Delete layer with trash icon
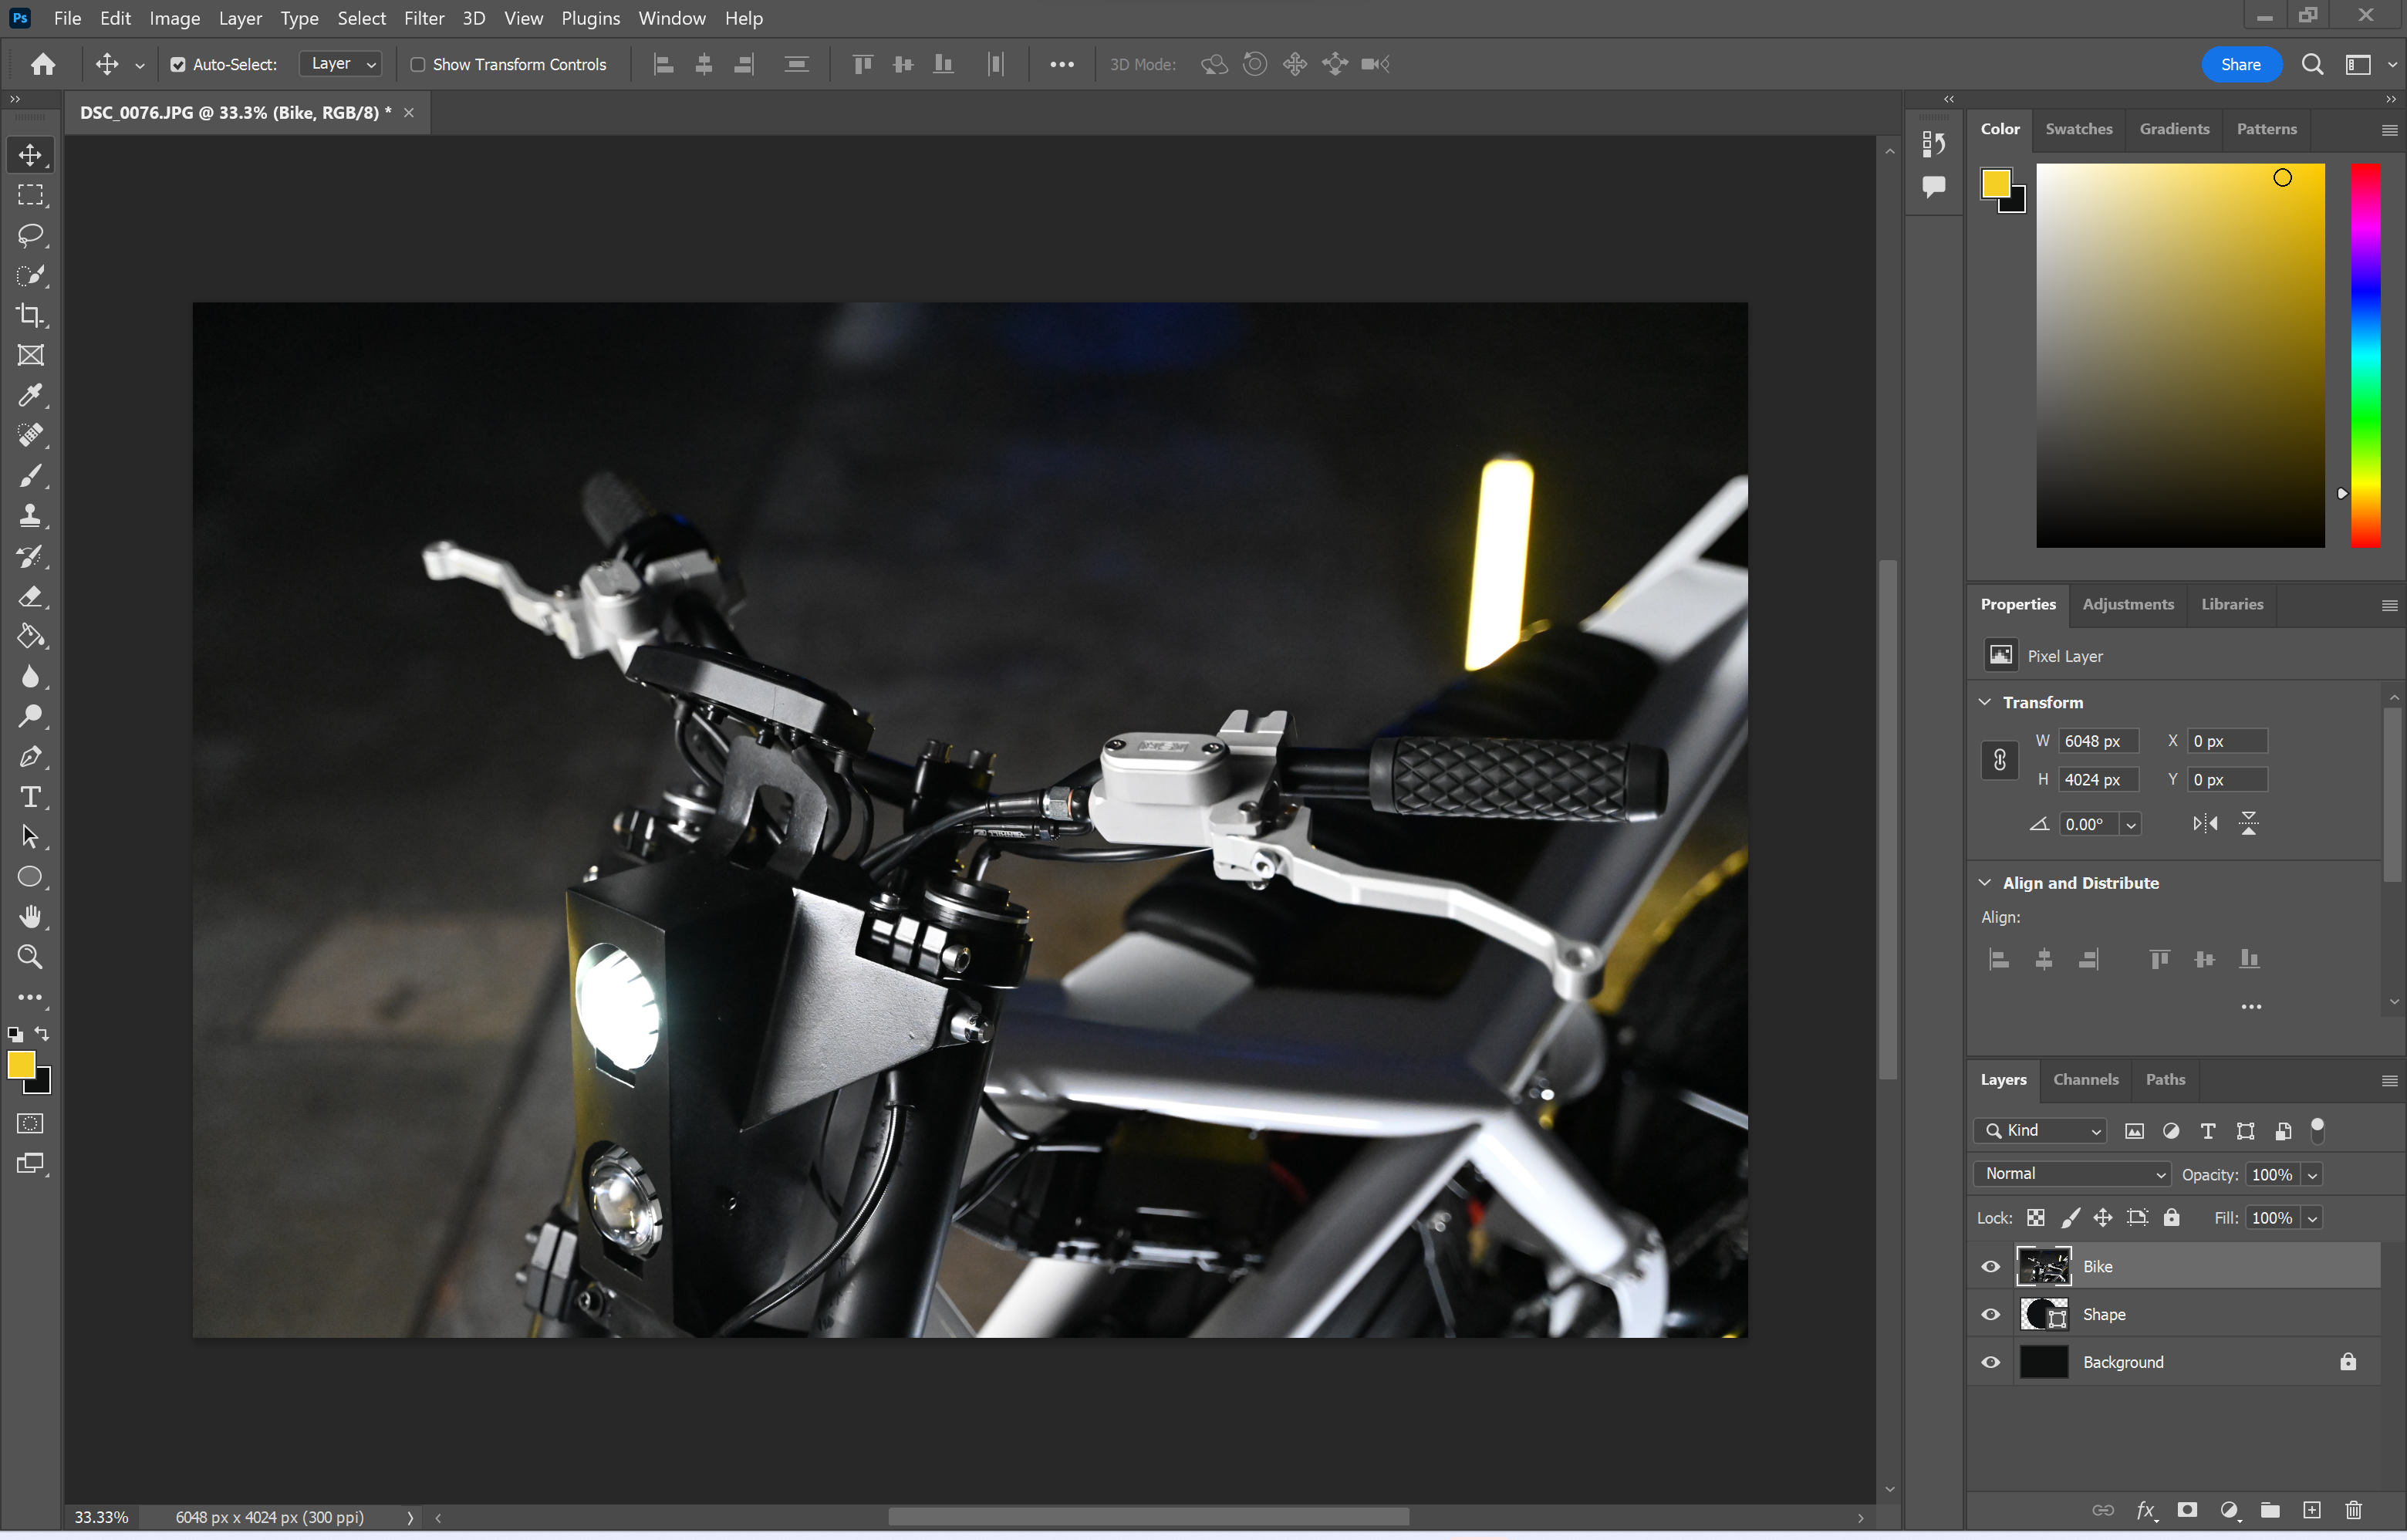This screenshot has height=1540, width=2407. click(2354, 1510)
